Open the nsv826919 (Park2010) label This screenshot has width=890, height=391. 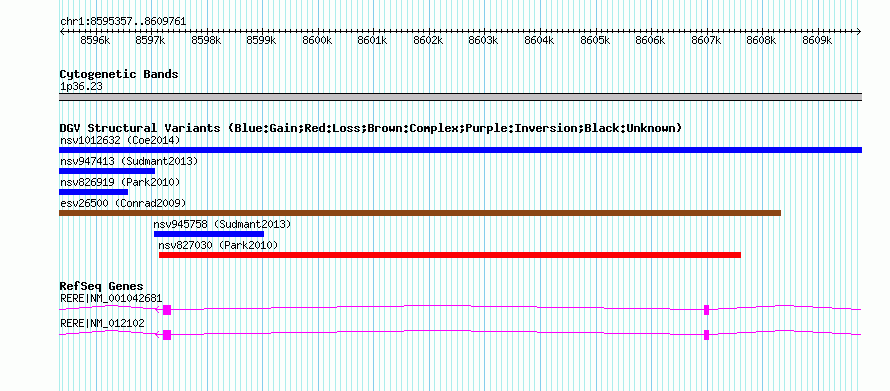click(x=120, y=182)
